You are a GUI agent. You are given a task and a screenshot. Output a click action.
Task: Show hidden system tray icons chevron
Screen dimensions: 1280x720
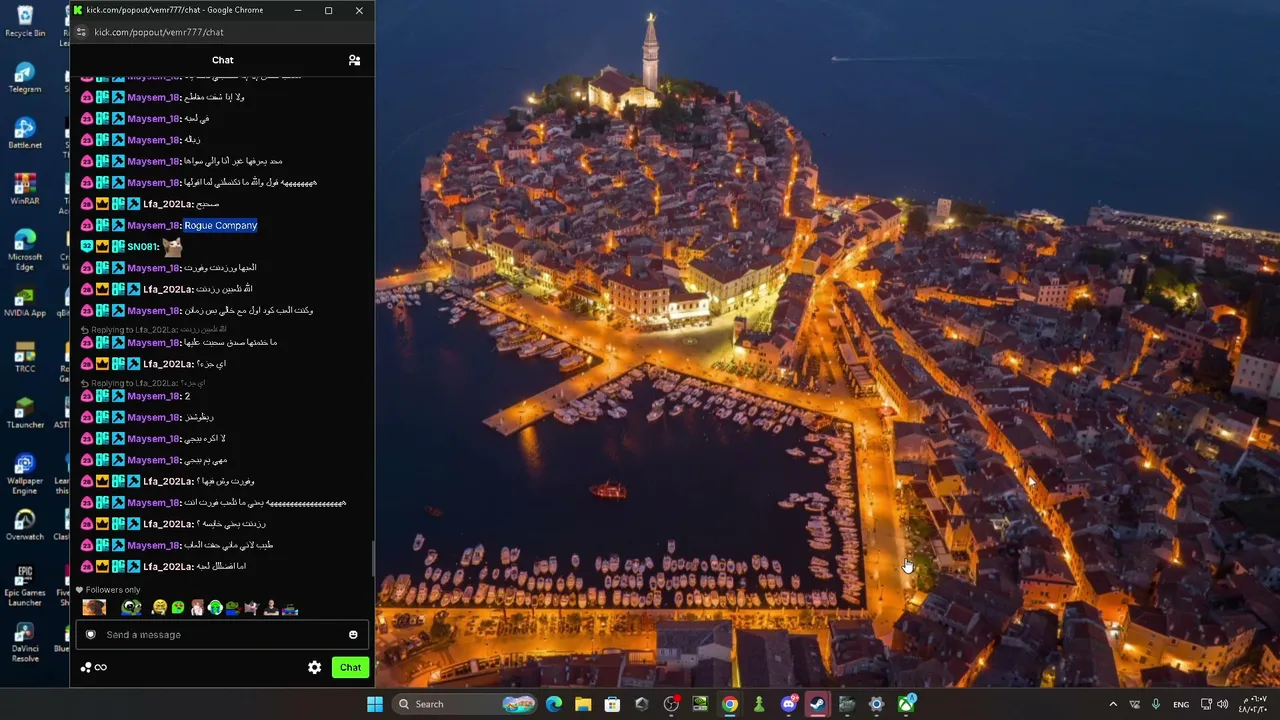[x=1113, y=704]
